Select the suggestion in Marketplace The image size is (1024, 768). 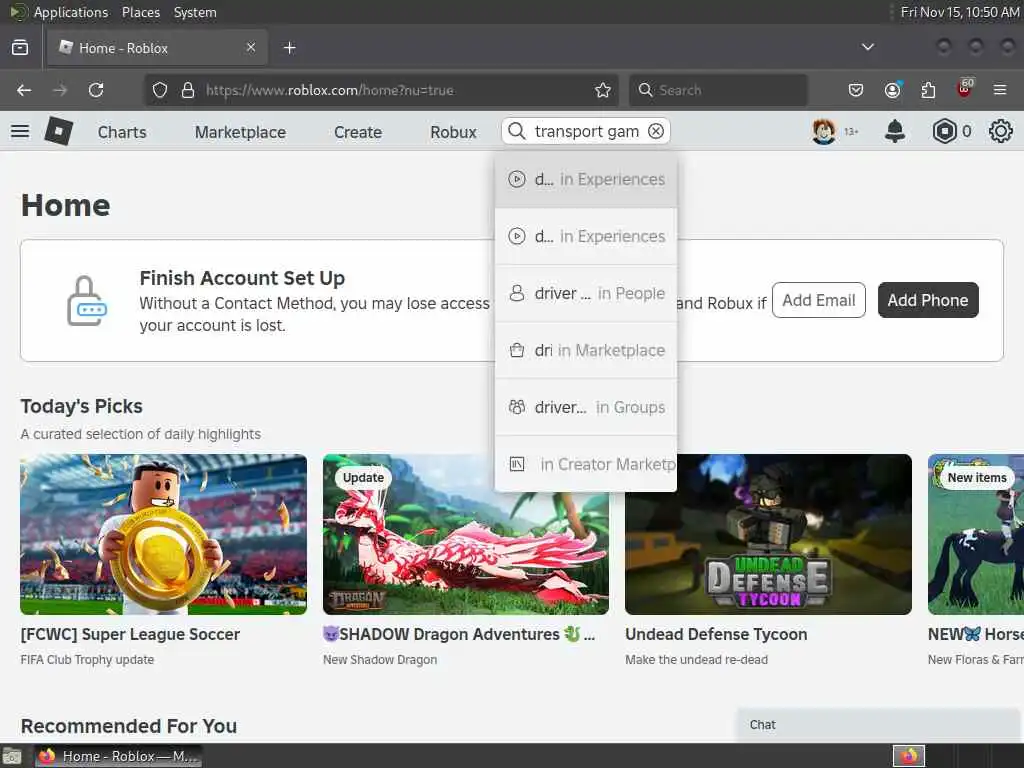point(586,351)
